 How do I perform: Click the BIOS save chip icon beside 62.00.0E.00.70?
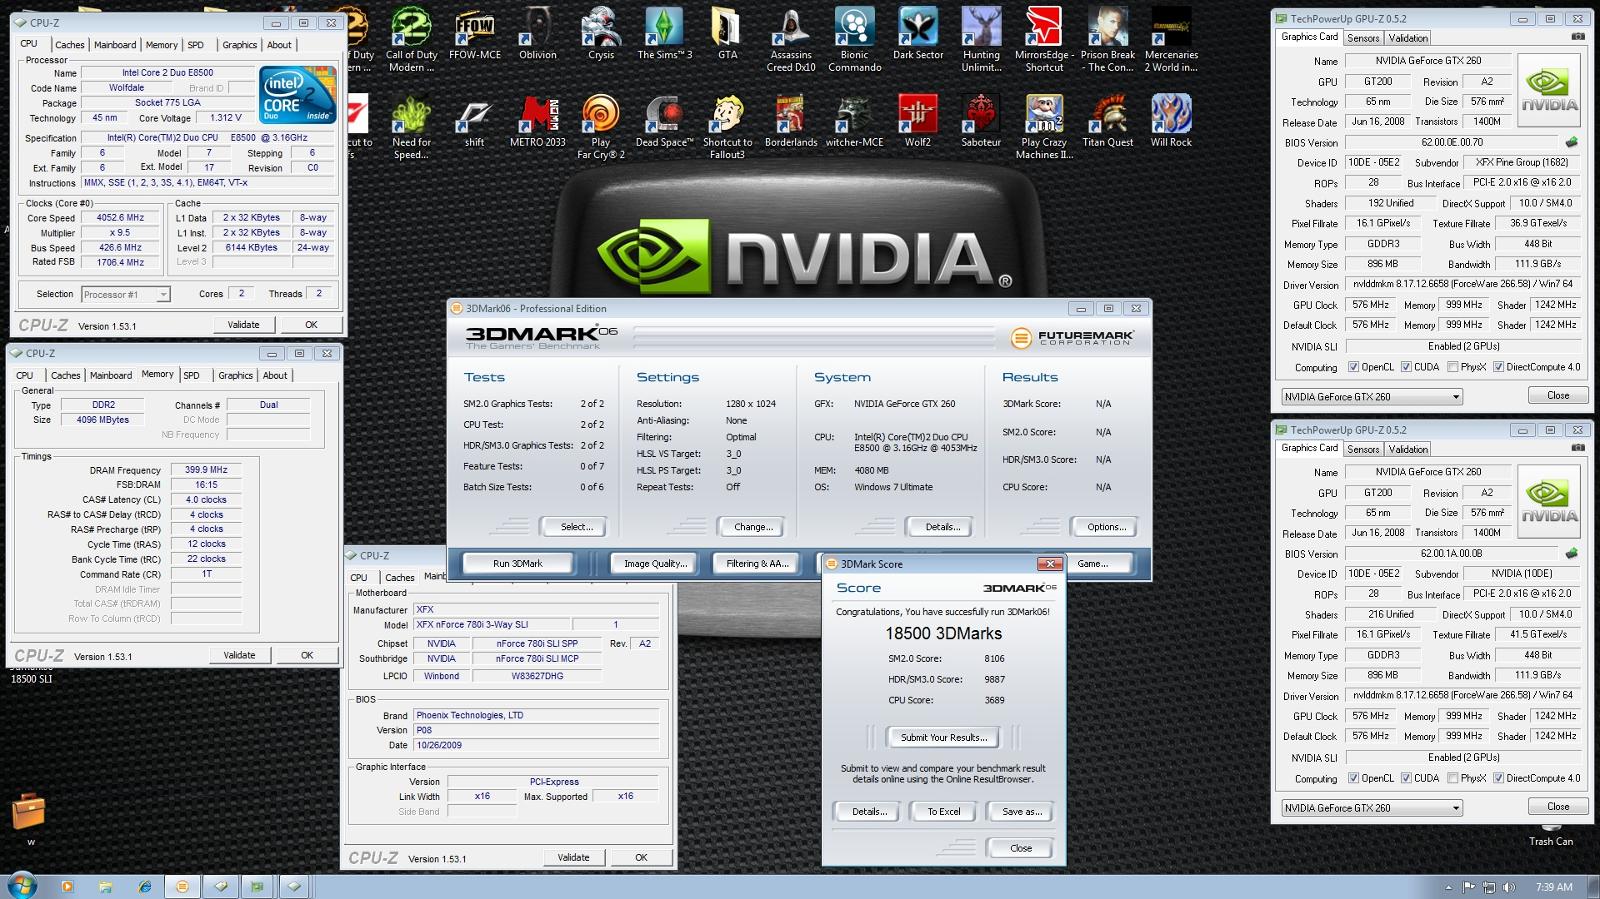tap(1572, 142)
